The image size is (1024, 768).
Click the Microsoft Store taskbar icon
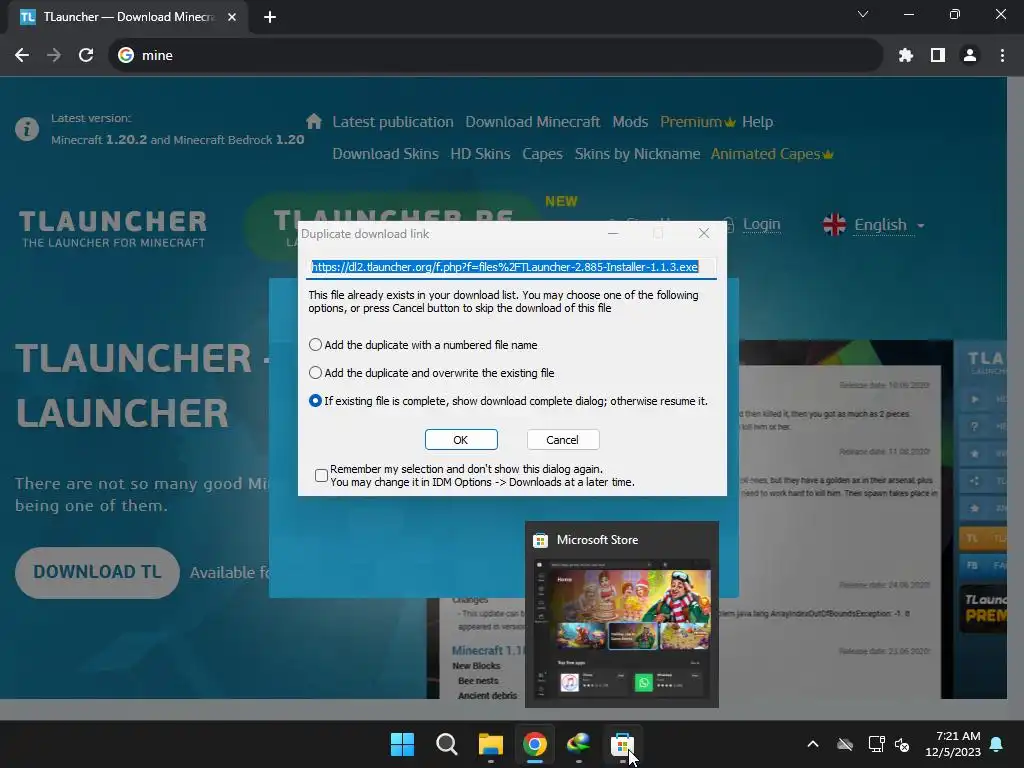pos(622,744)
